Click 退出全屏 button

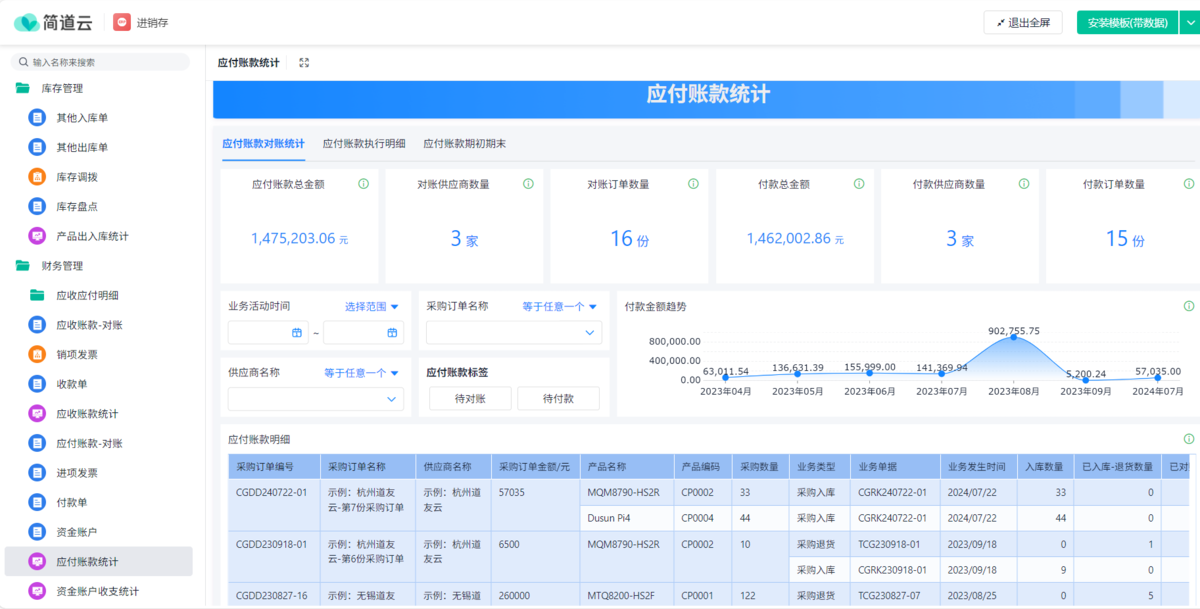[x=1022, y=23]
